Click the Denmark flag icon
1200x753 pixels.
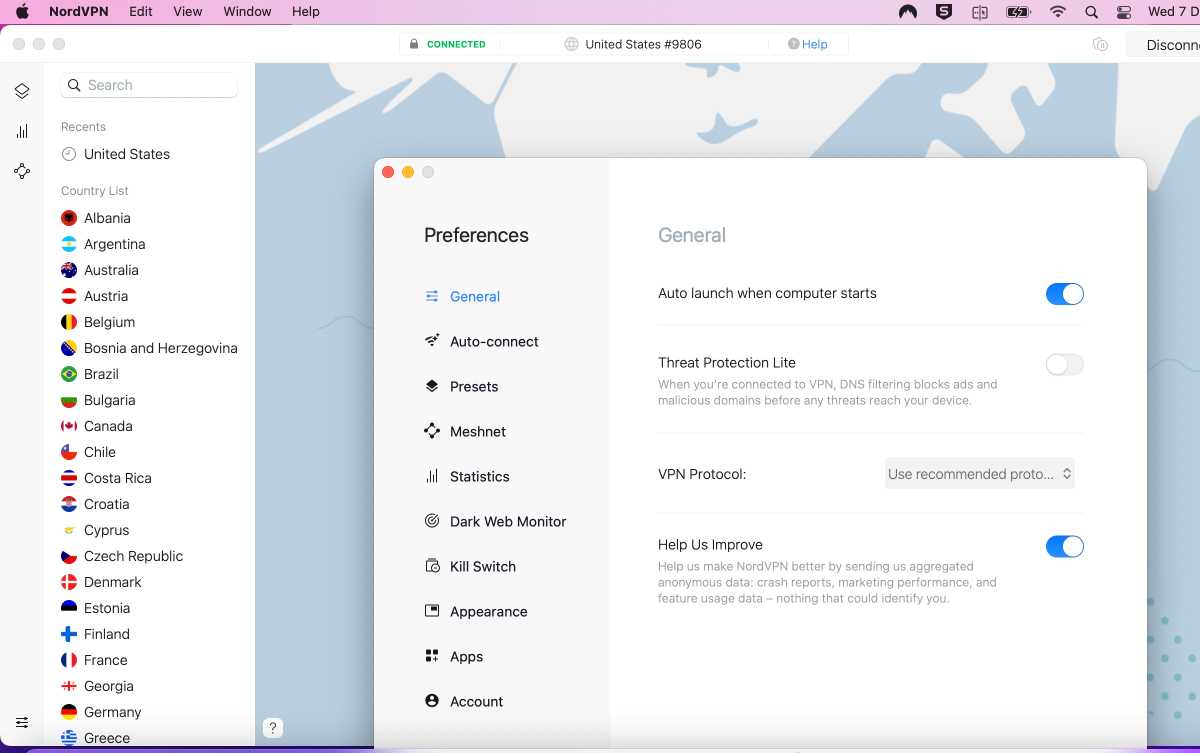pos(69,582)
